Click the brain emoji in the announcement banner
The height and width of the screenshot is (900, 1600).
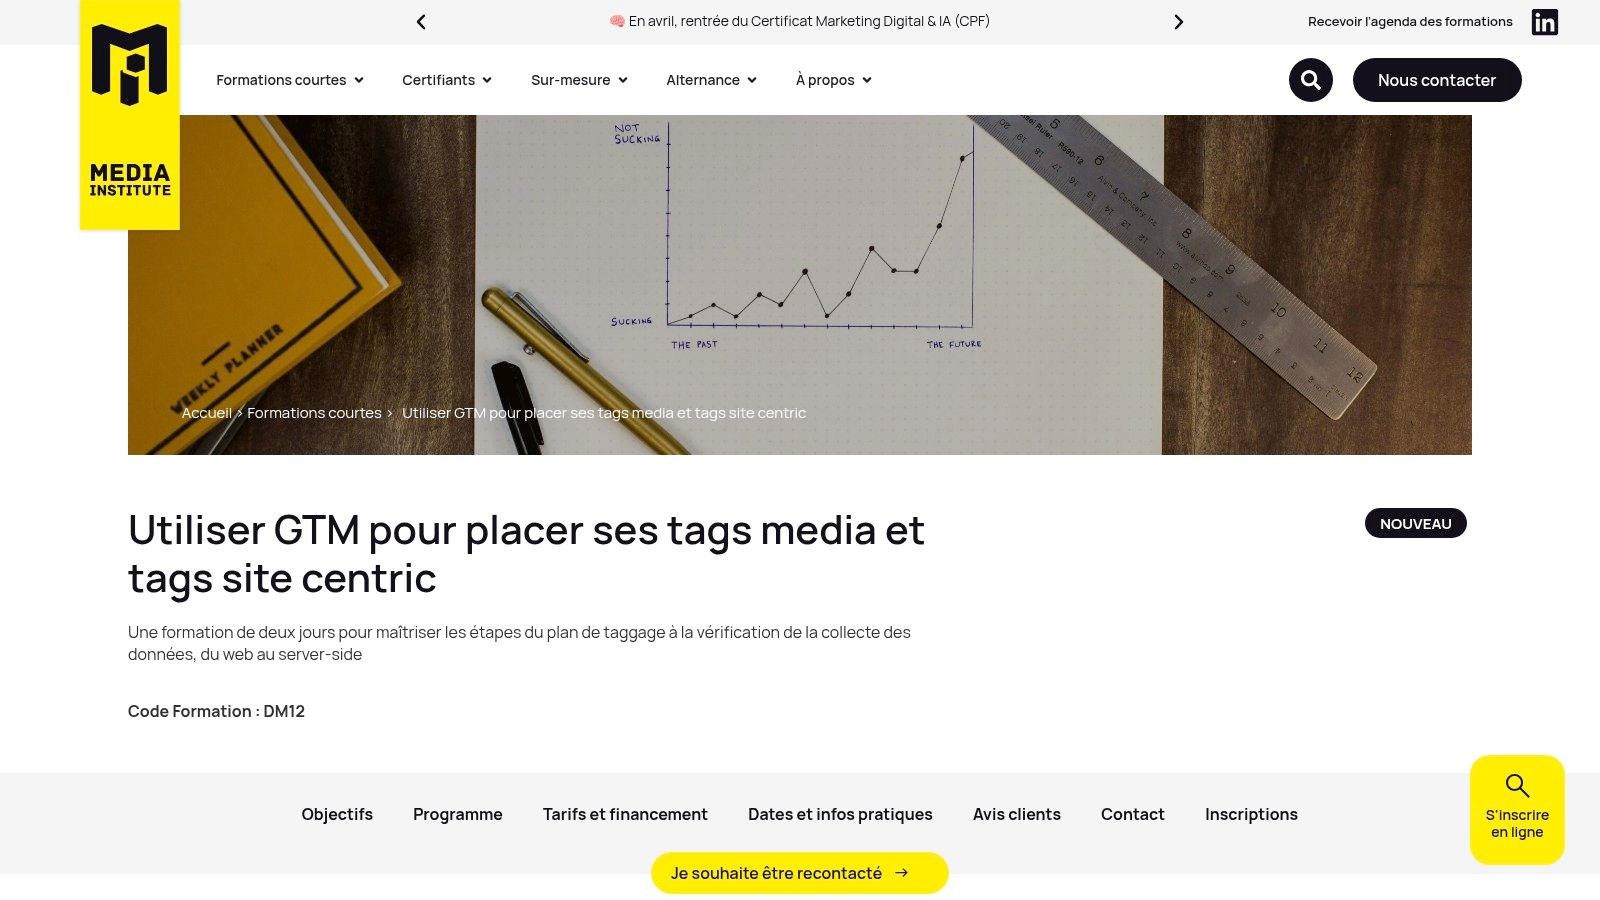click(616, 20)
